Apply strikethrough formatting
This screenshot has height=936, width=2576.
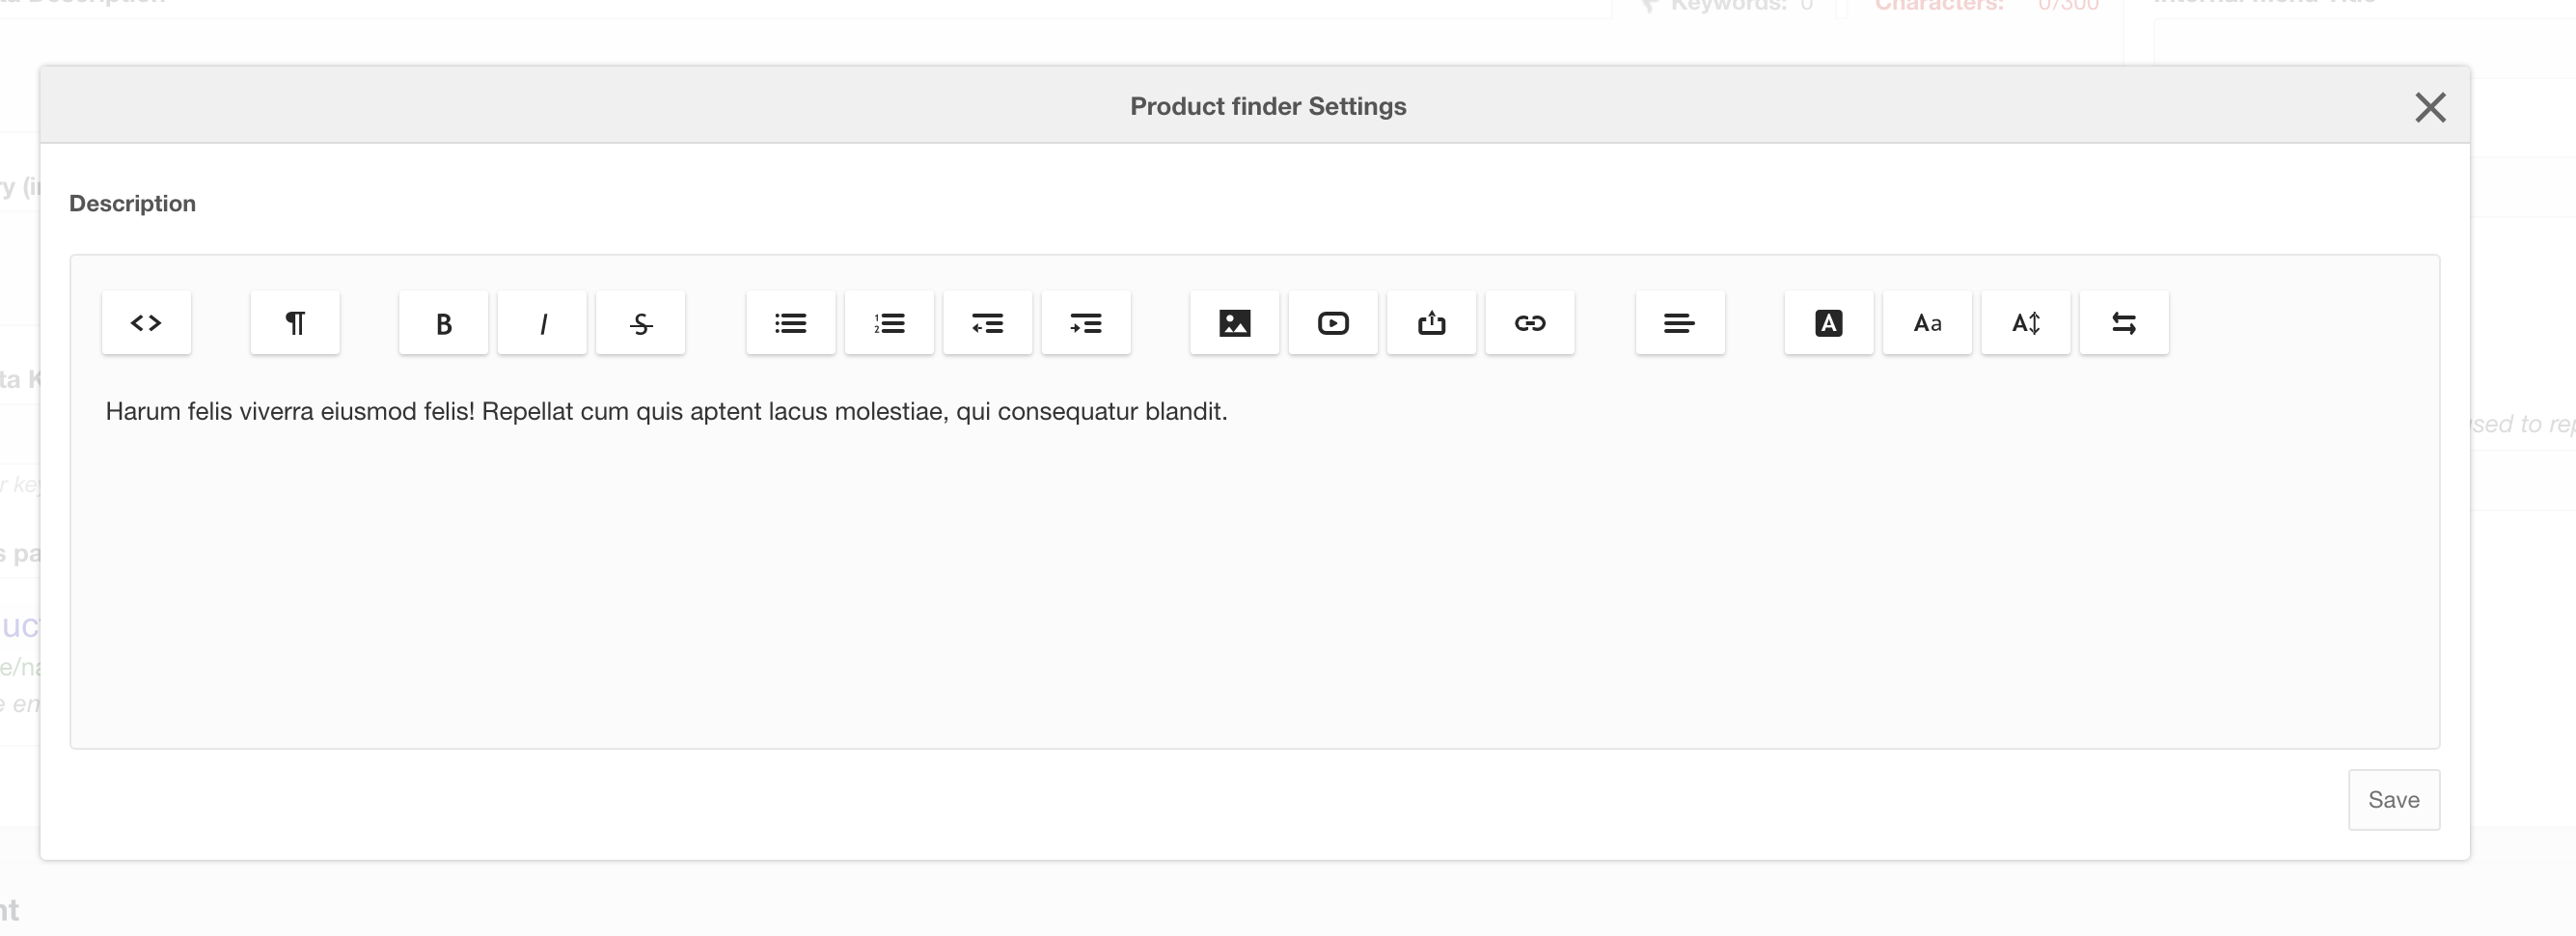[641, 323]
